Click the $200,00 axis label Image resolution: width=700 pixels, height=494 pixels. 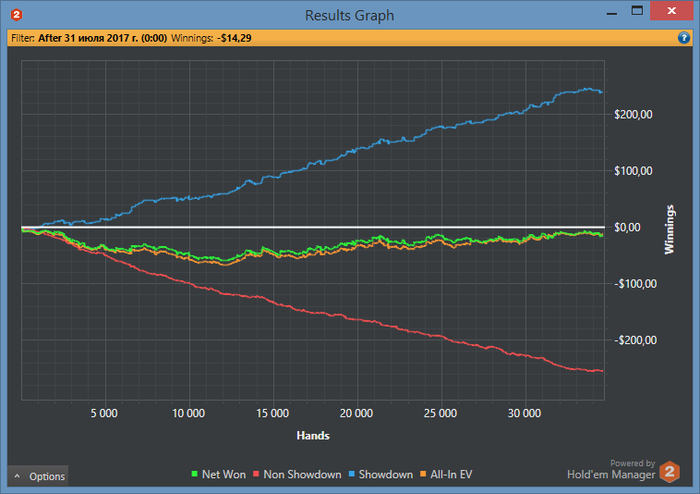tap(633, 115)
